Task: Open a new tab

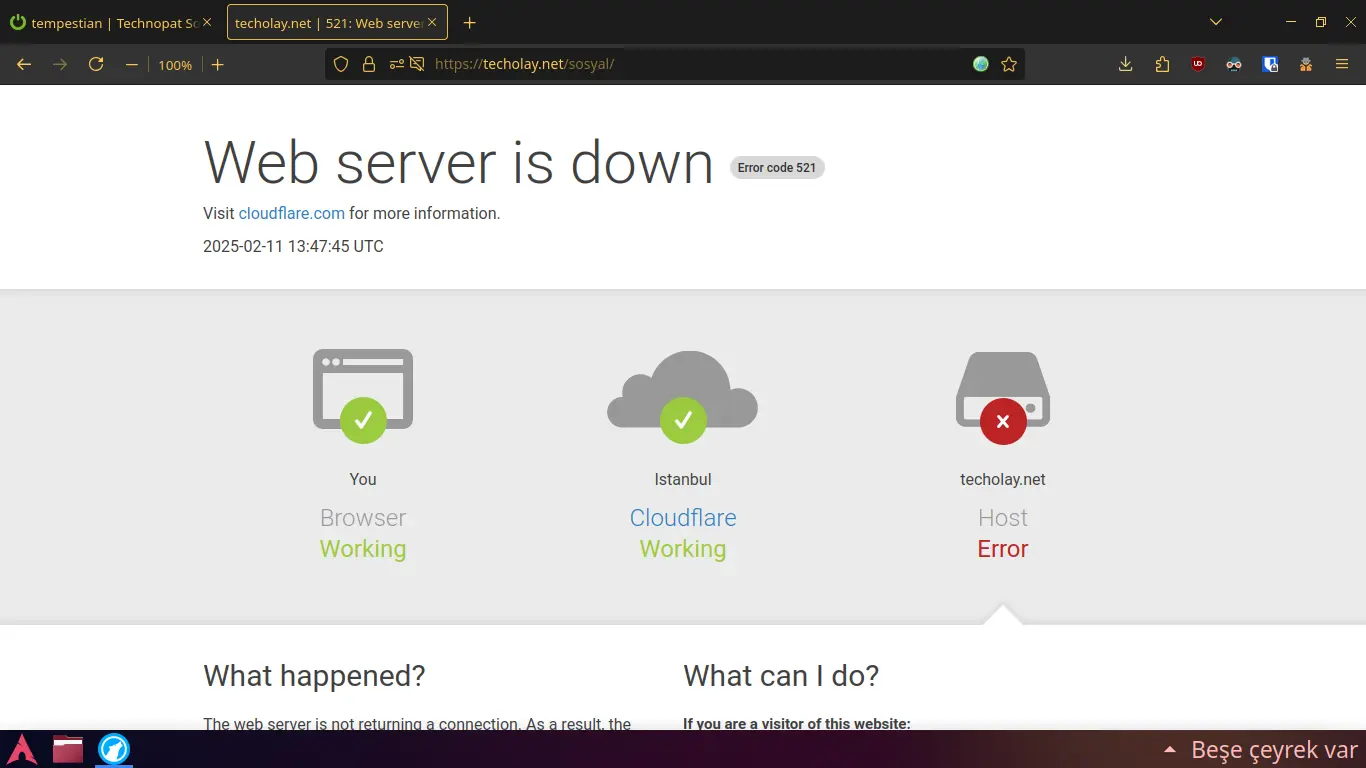Action: click(x=470, y=22)
